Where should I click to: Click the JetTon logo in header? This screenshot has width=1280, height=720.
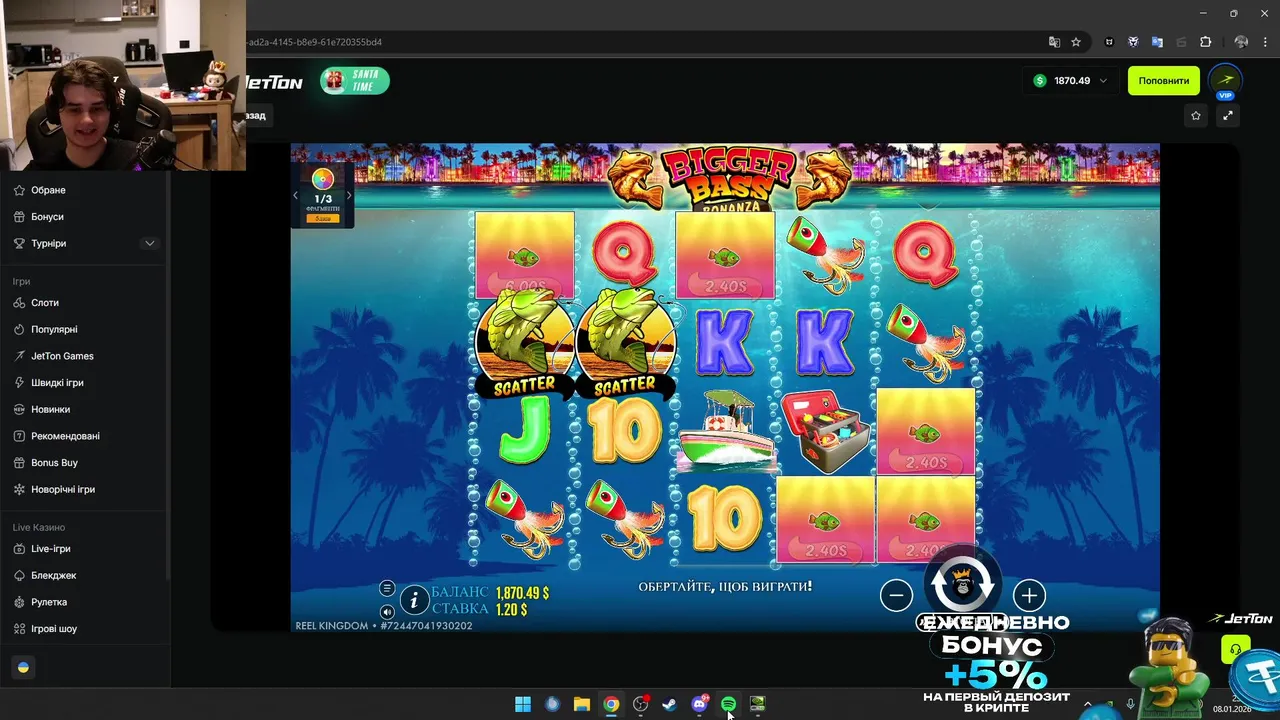(x=274, y=81)
